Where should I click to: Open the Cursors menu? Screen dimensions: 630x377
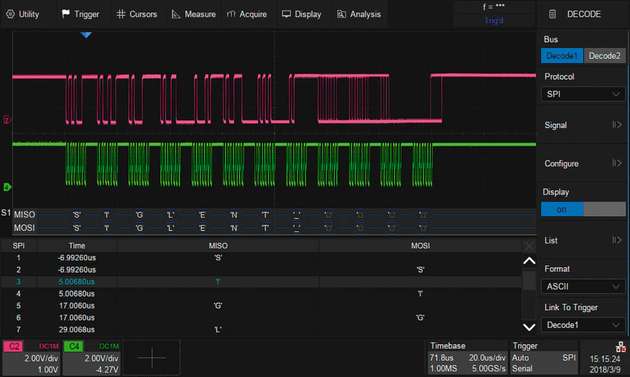[x=137, y=14]
